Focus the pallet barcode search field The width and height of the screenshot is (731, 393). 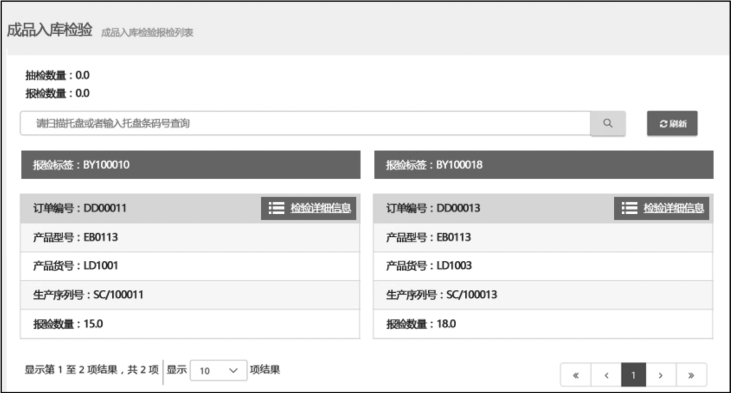pyautogui.click(x=305, y=124)
